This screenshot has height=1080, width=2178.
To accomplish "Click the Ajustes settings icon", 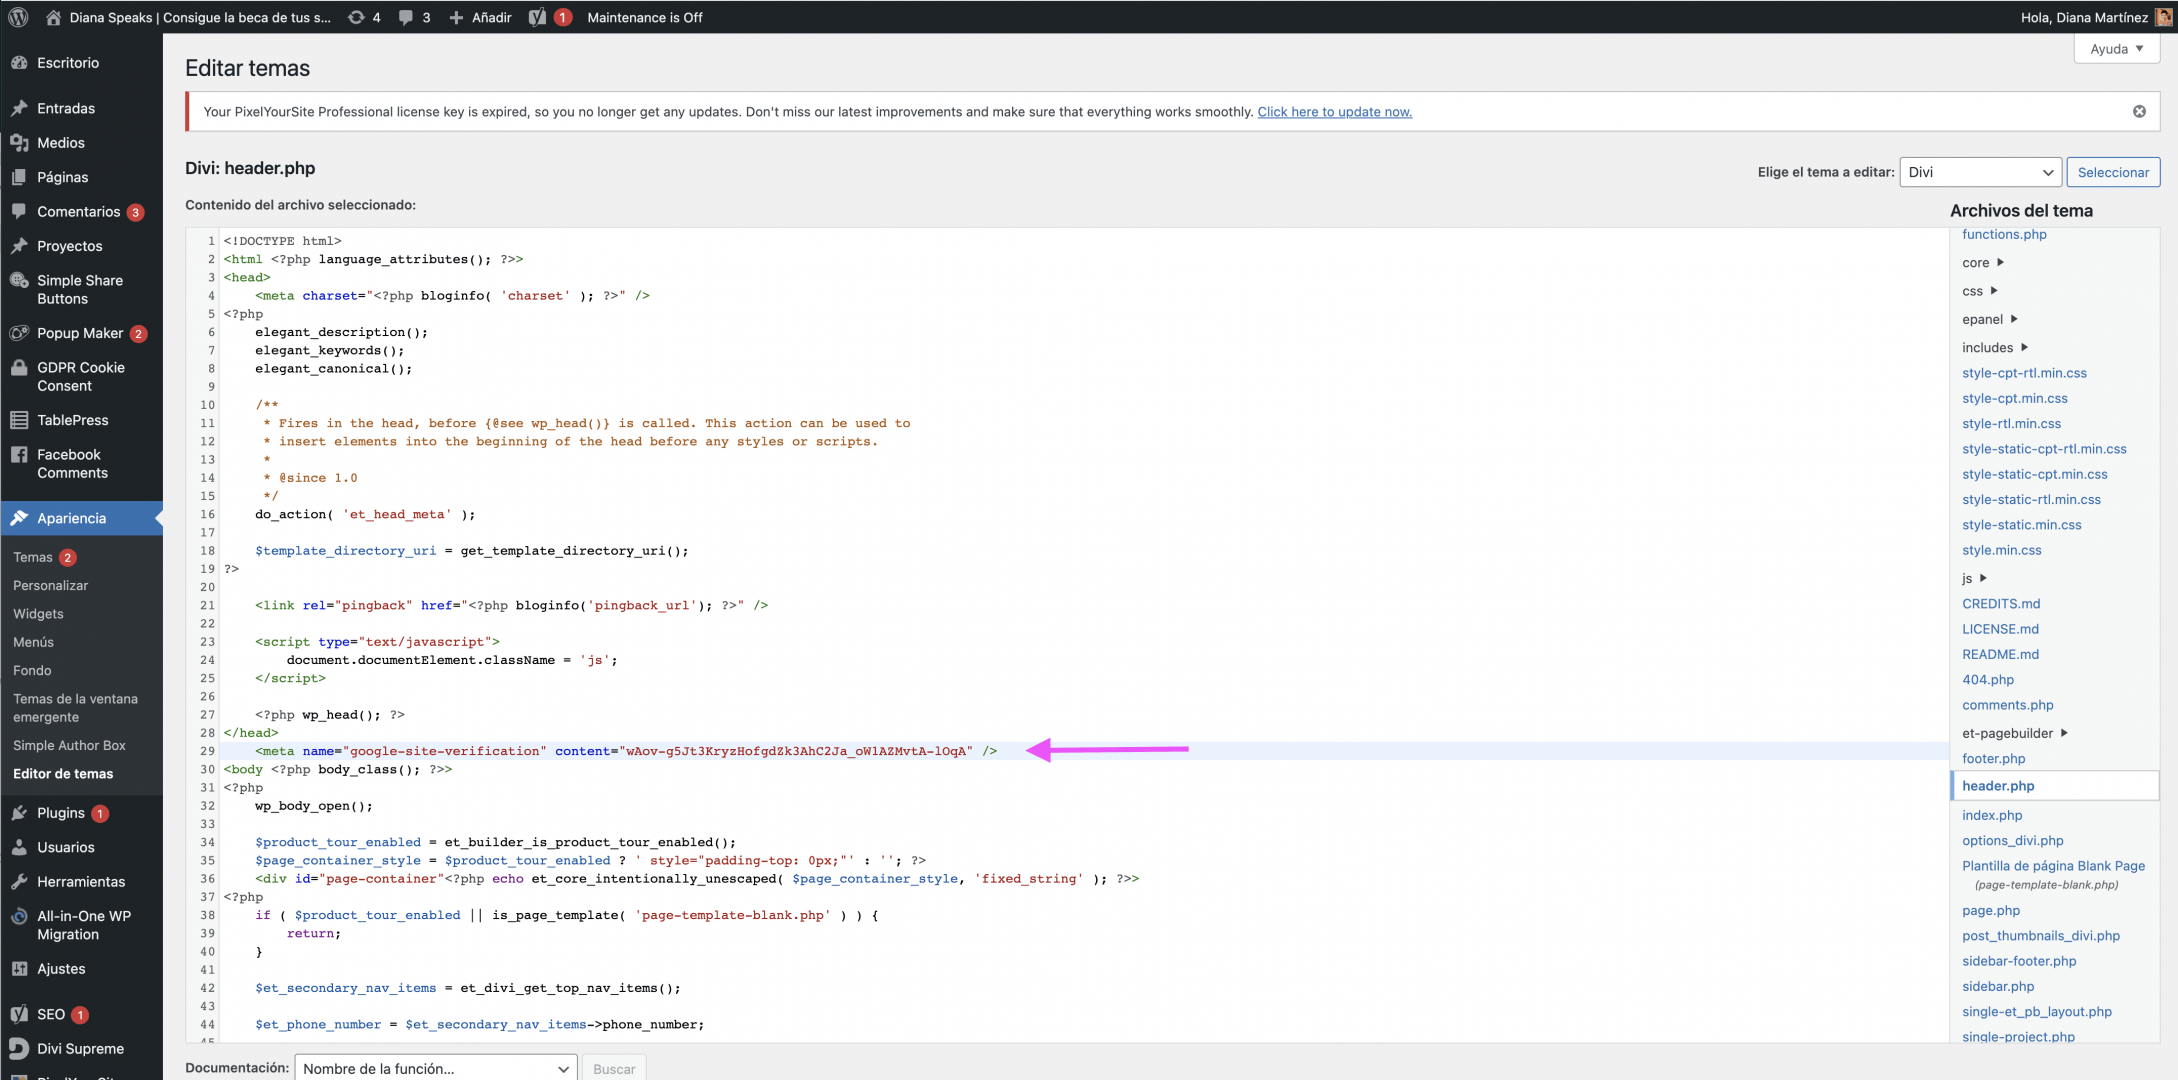I will pyautogui.click(x=19, y=969).
